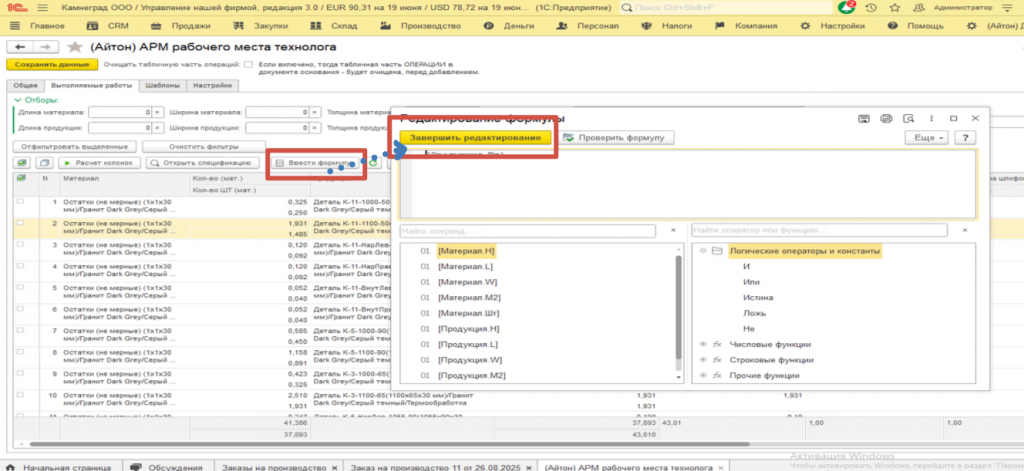Click the preview icon in formula dialog
The image size is (1024, 471).
[908, 118]
